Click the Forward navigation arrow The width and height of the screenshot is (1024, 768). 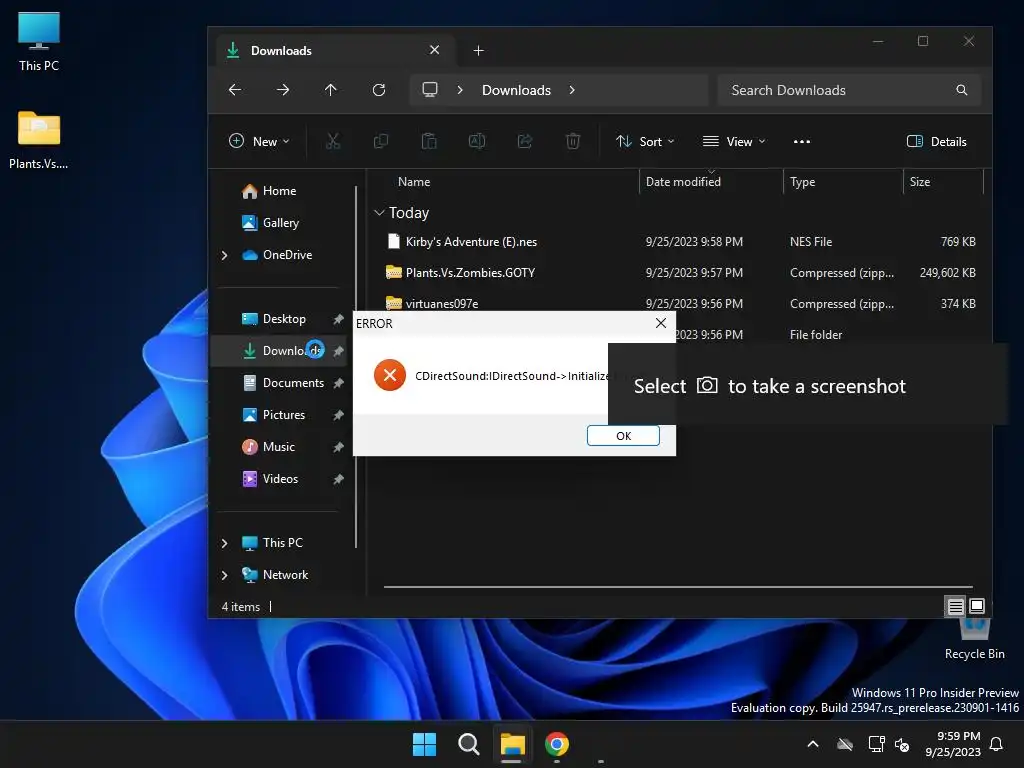[283, 90]
